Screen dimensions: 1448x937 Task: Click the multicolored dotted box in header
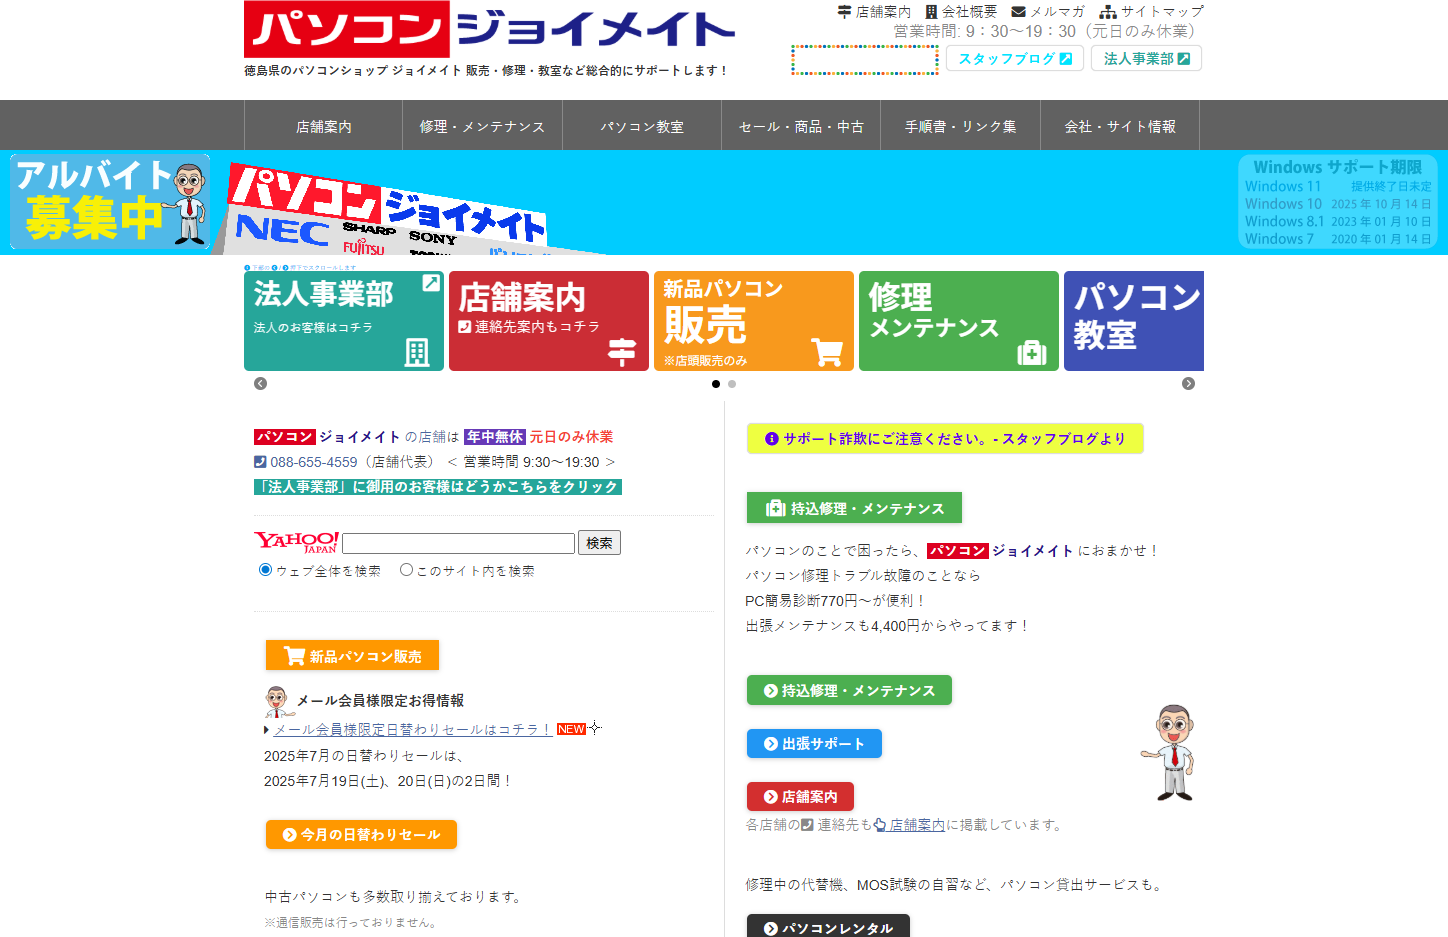click(865, 60)
